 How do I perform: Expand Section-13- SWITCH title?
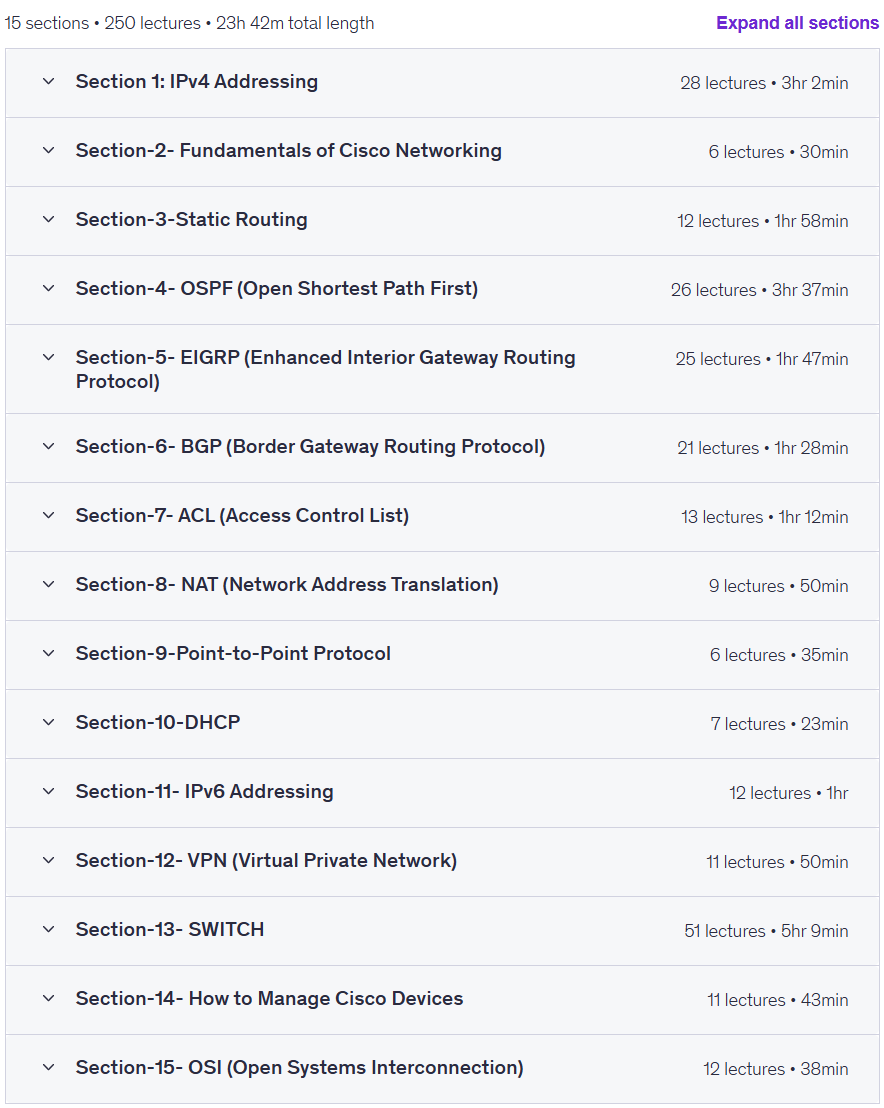pyautogui.click(x=170, y=929)
